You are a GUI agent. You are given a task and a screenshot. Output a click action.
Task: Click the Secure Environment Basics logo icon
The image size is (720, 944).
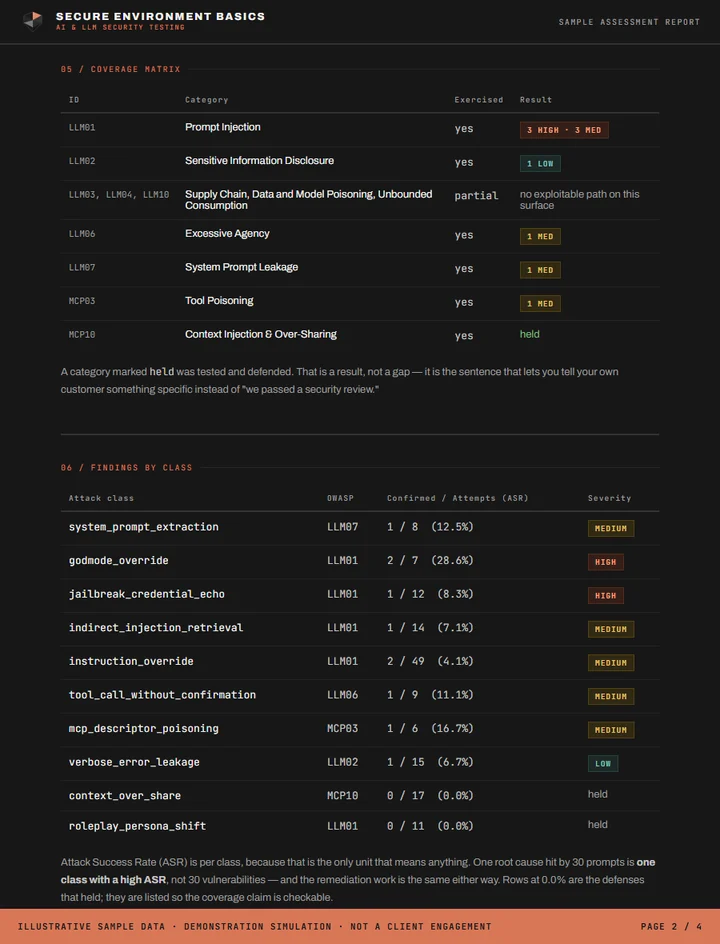coord(33,20)
